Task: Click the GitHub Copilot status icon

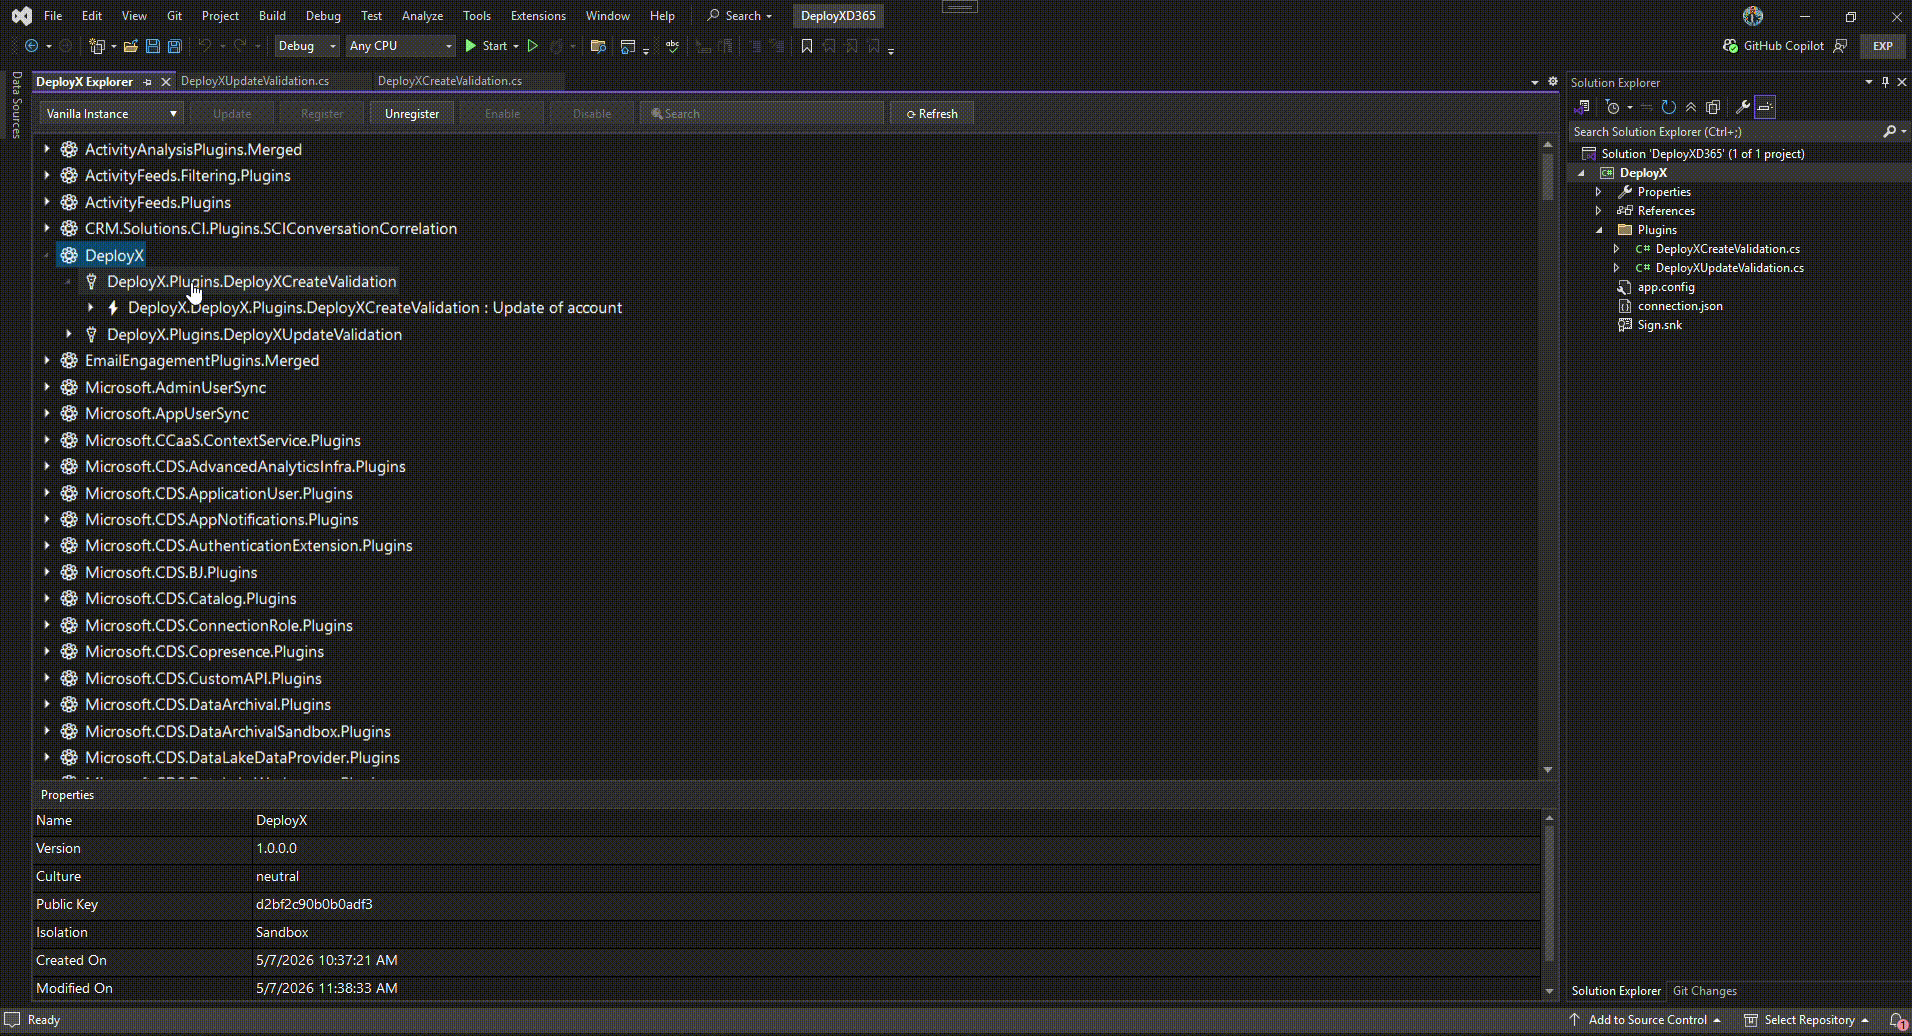Action: click(x=1730, y=46)
